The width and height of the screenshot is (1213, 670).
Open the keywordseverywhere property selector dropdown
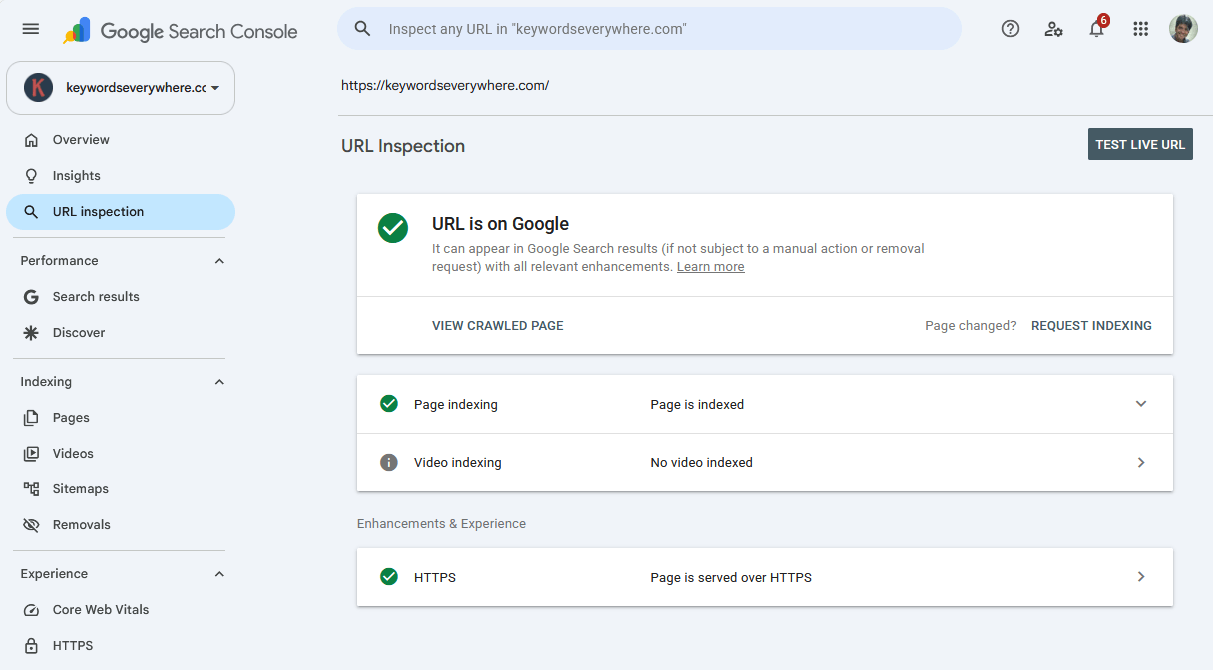pyautogui.click(x=121, y=88)
